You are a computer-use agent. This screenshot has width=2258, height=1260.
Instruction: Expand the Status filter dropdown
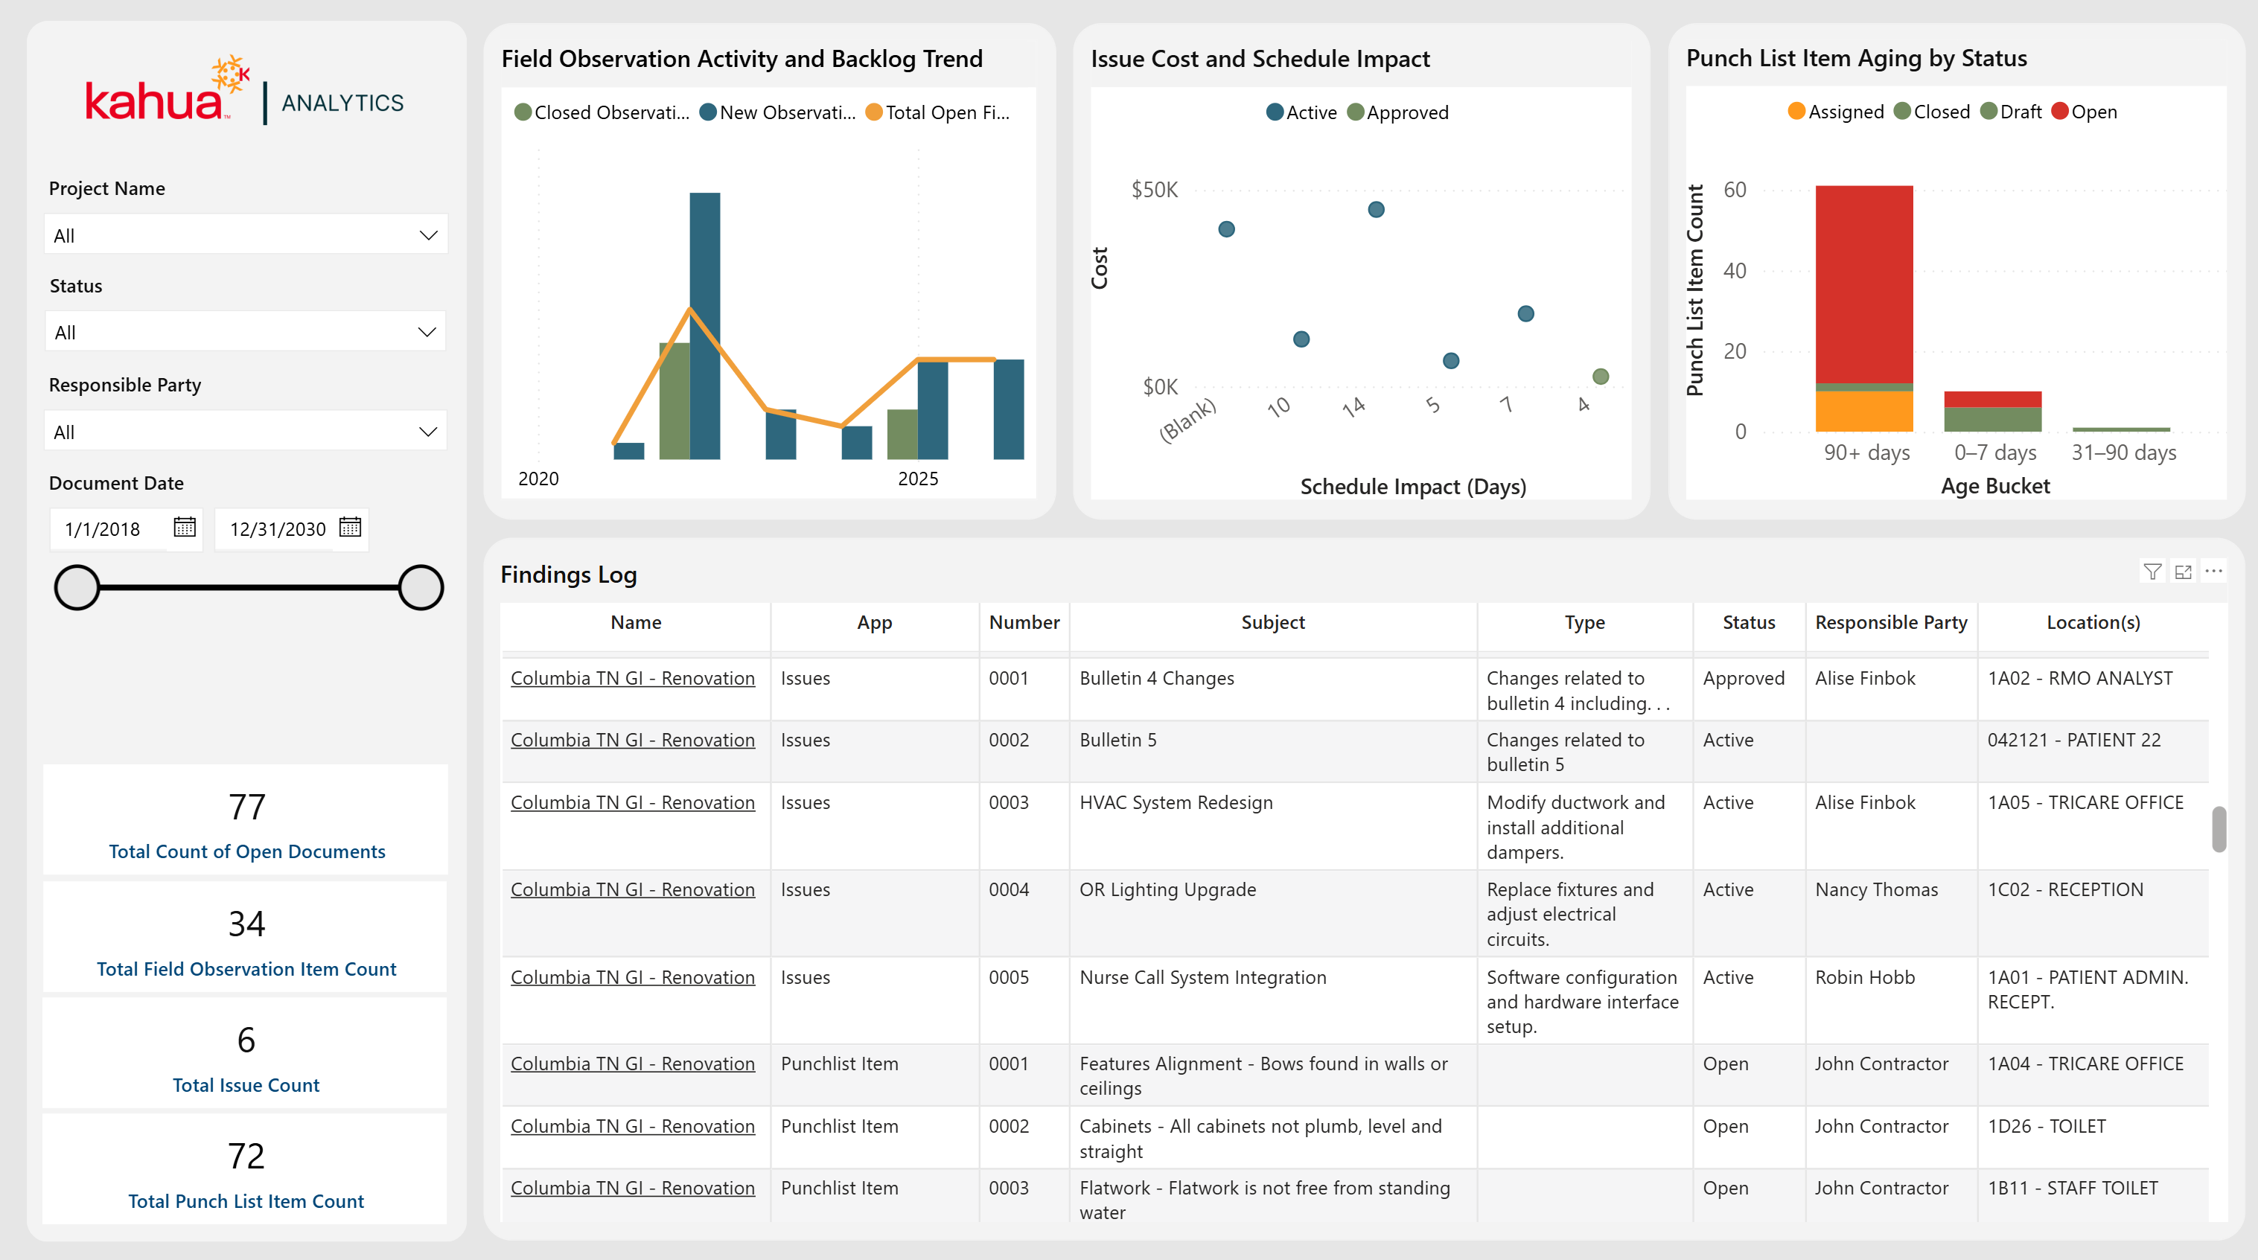[x=246, y=332]
